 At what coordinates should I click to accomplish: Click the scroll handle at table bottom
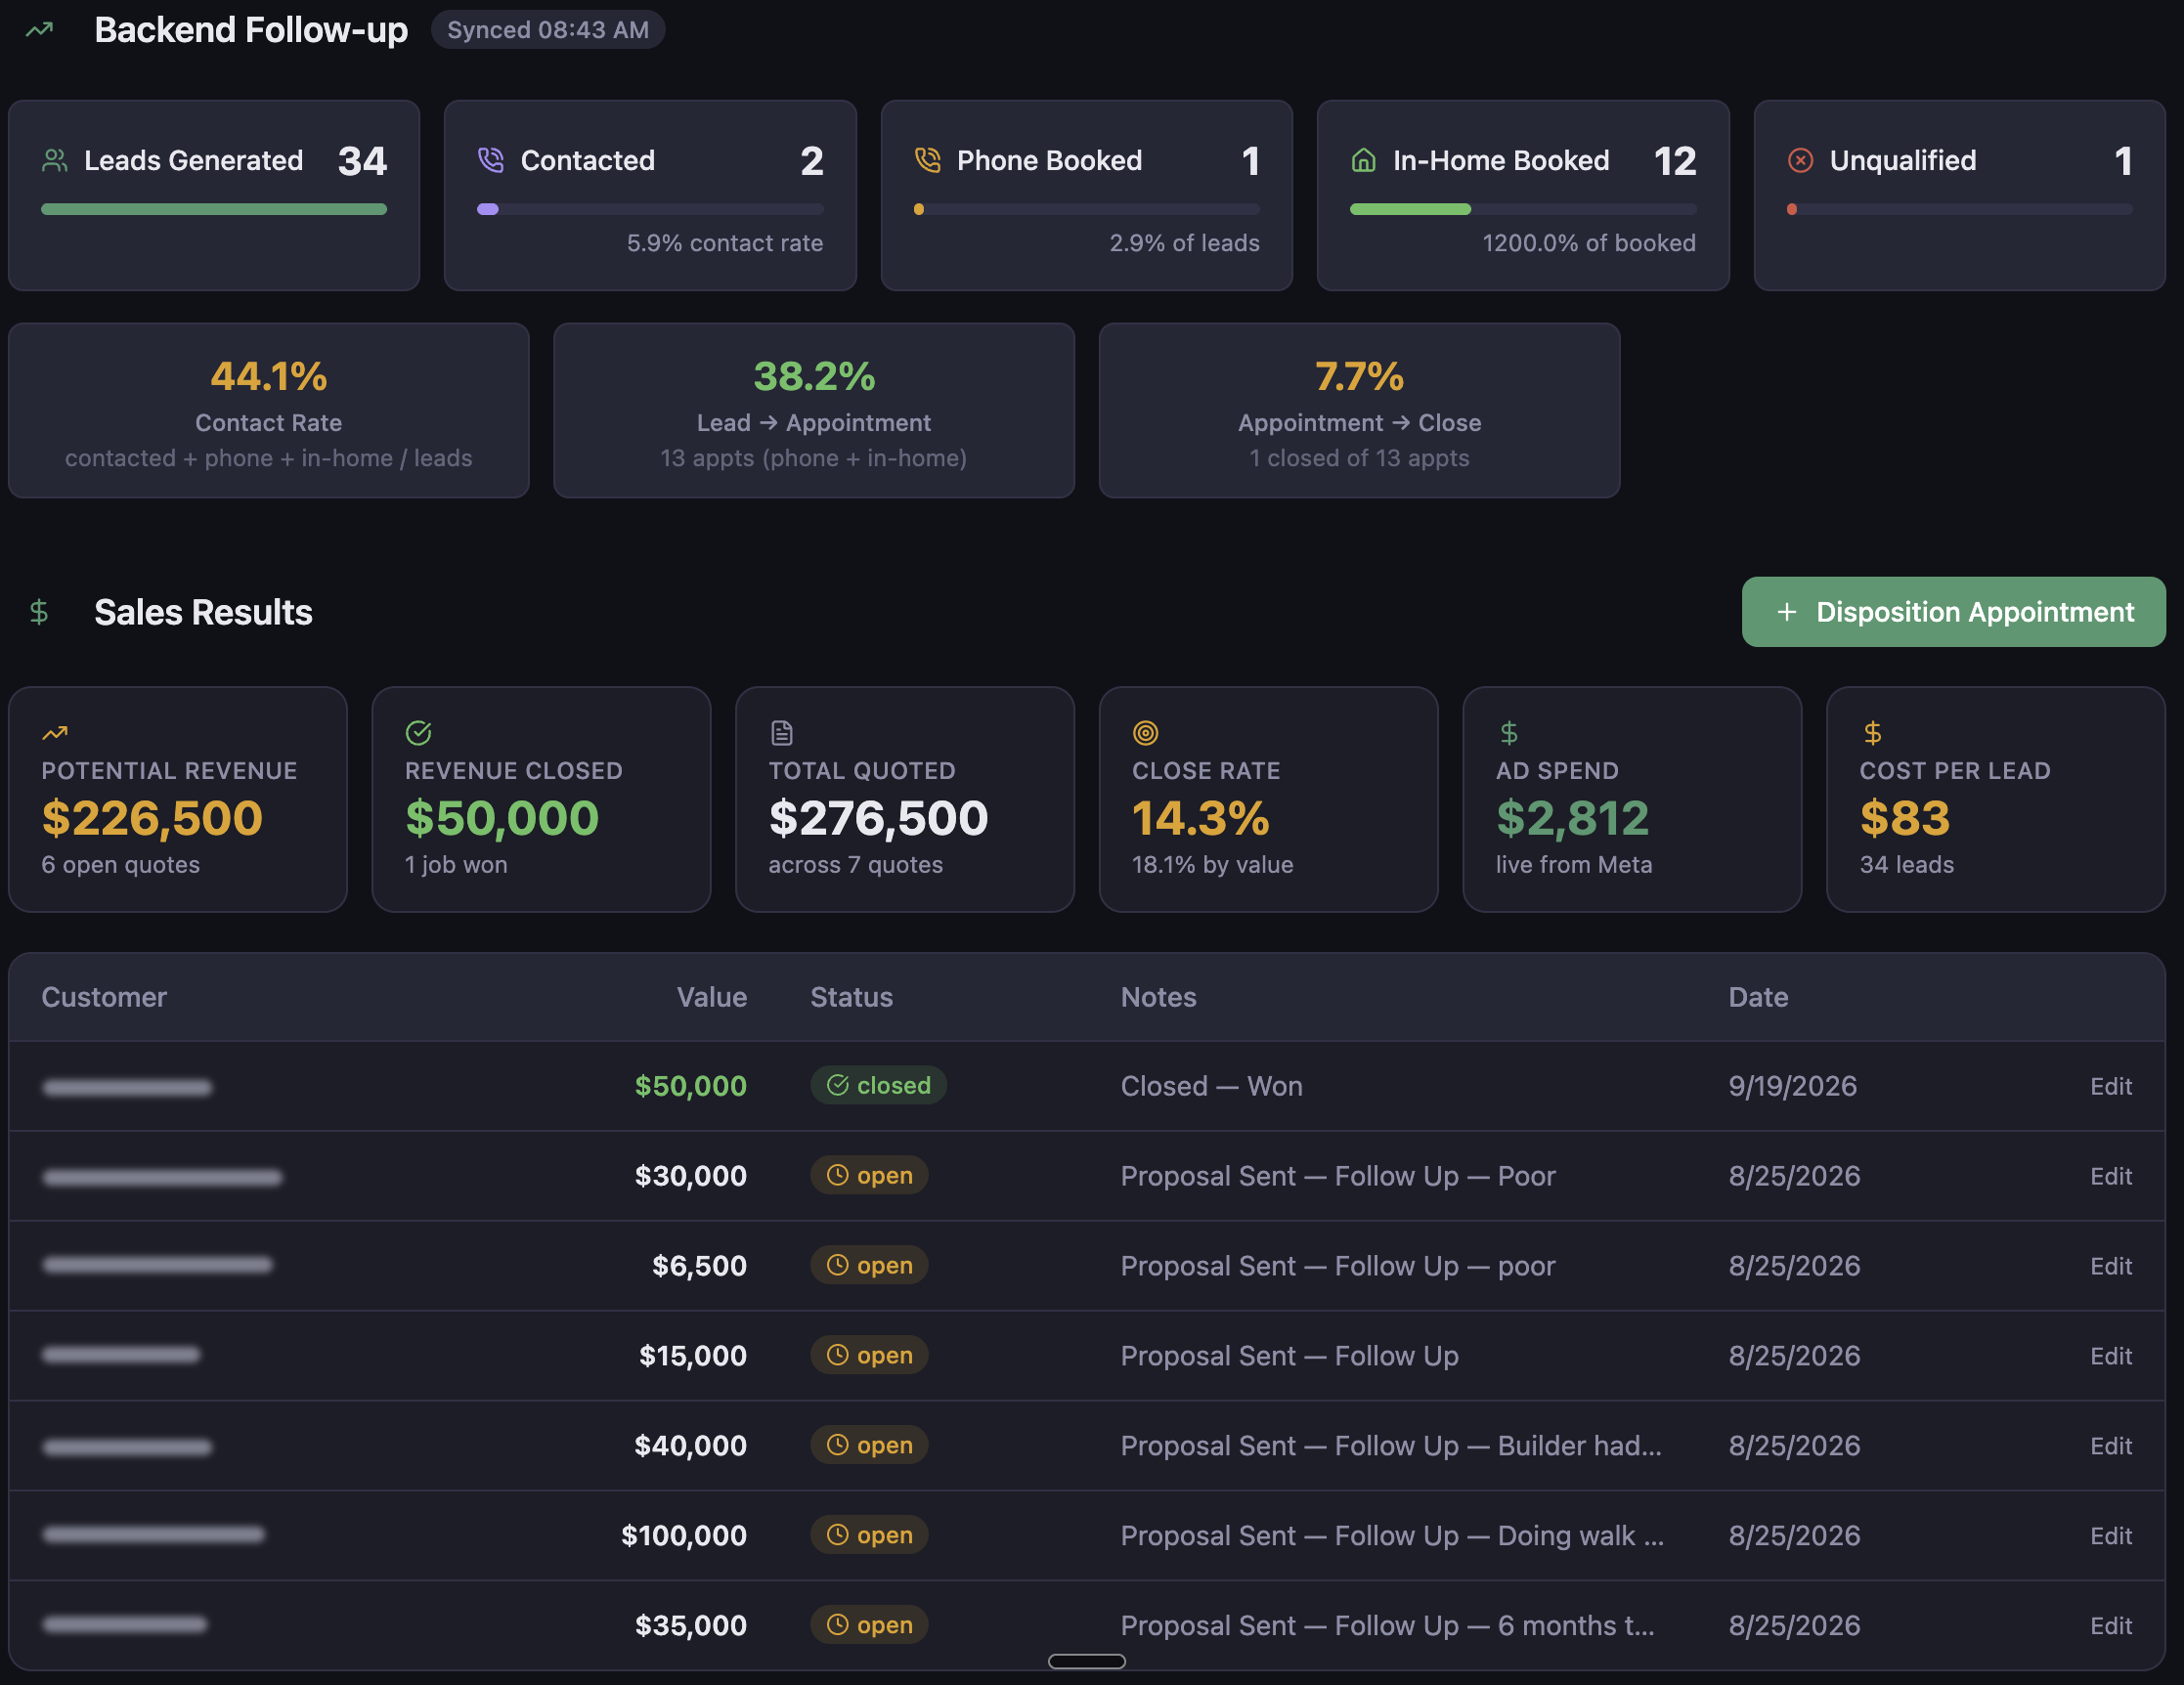(x=1087, y=1661)
